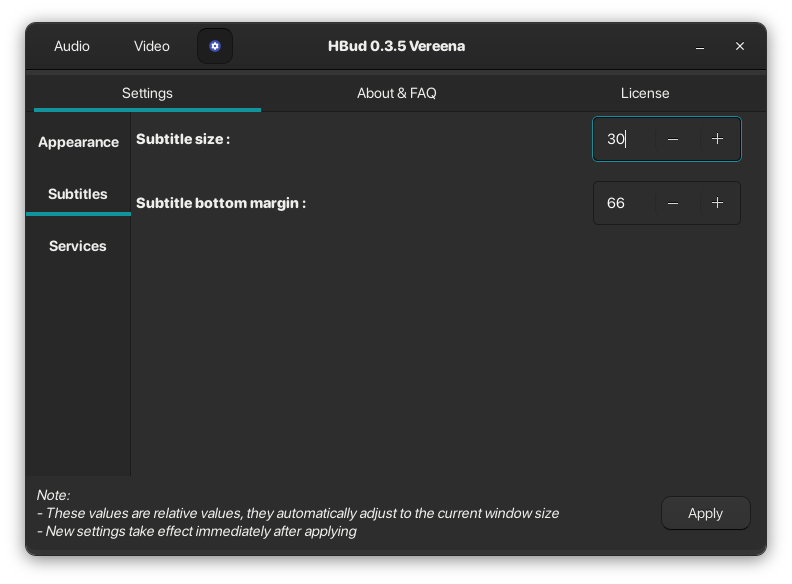This screenshot has height=584, width=792.
Task: Open the License tab
Action: pyautogui.click(x=645, y=93)
